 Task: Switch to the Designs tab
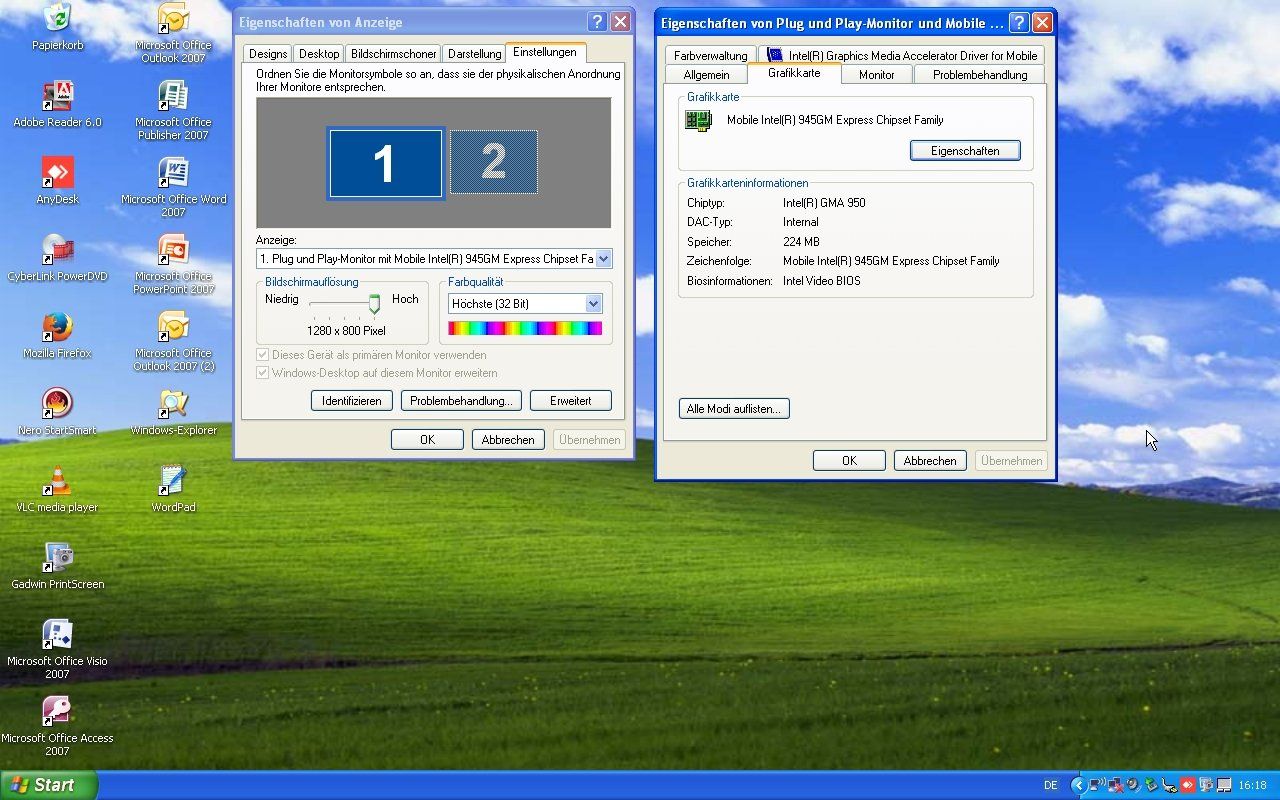[268, 54]
